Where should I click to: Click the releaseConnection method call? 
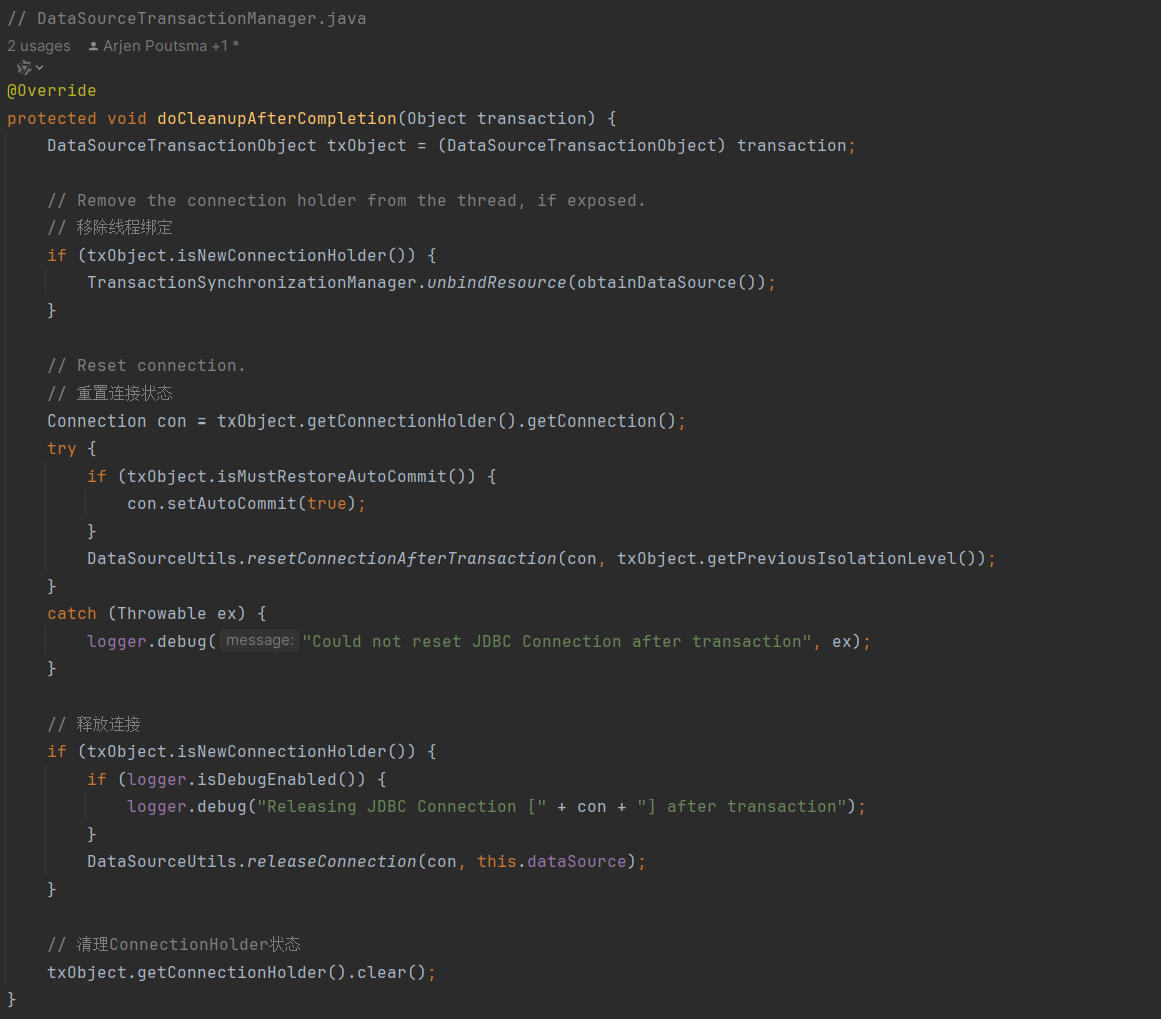click(x=332, y=862)
